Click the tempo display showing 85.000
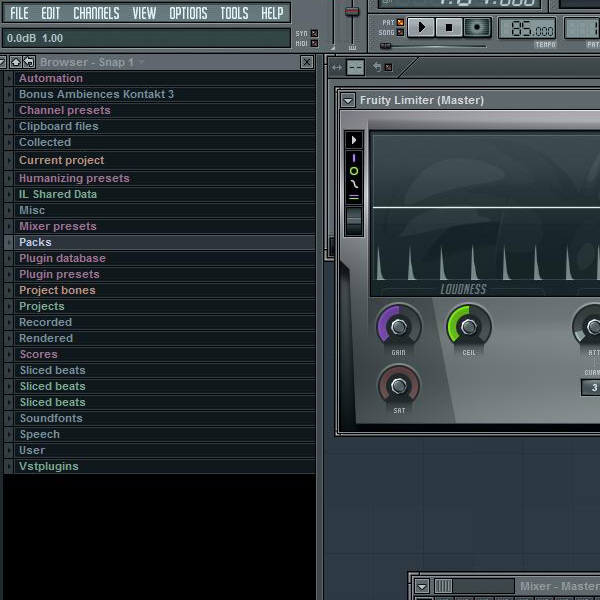Image resolution: width=600 pixels, height=600 pixels. coord(527,28)
